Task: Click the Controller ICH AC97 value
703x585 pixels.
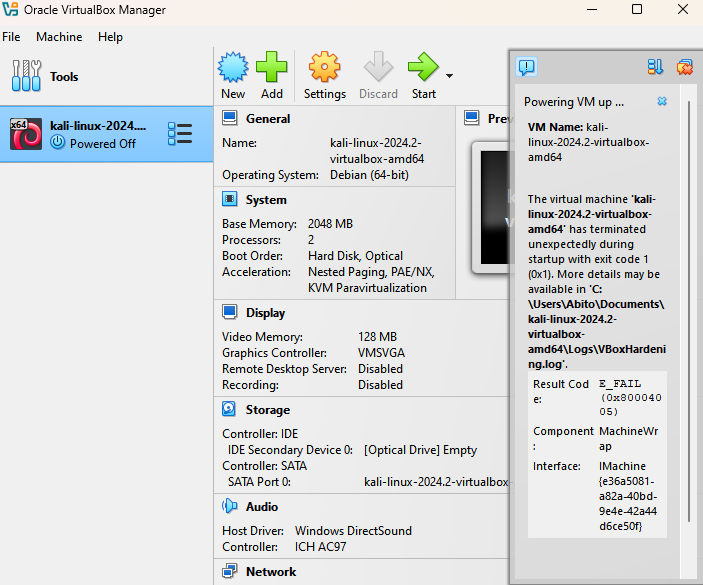Action: coord(320,547)
